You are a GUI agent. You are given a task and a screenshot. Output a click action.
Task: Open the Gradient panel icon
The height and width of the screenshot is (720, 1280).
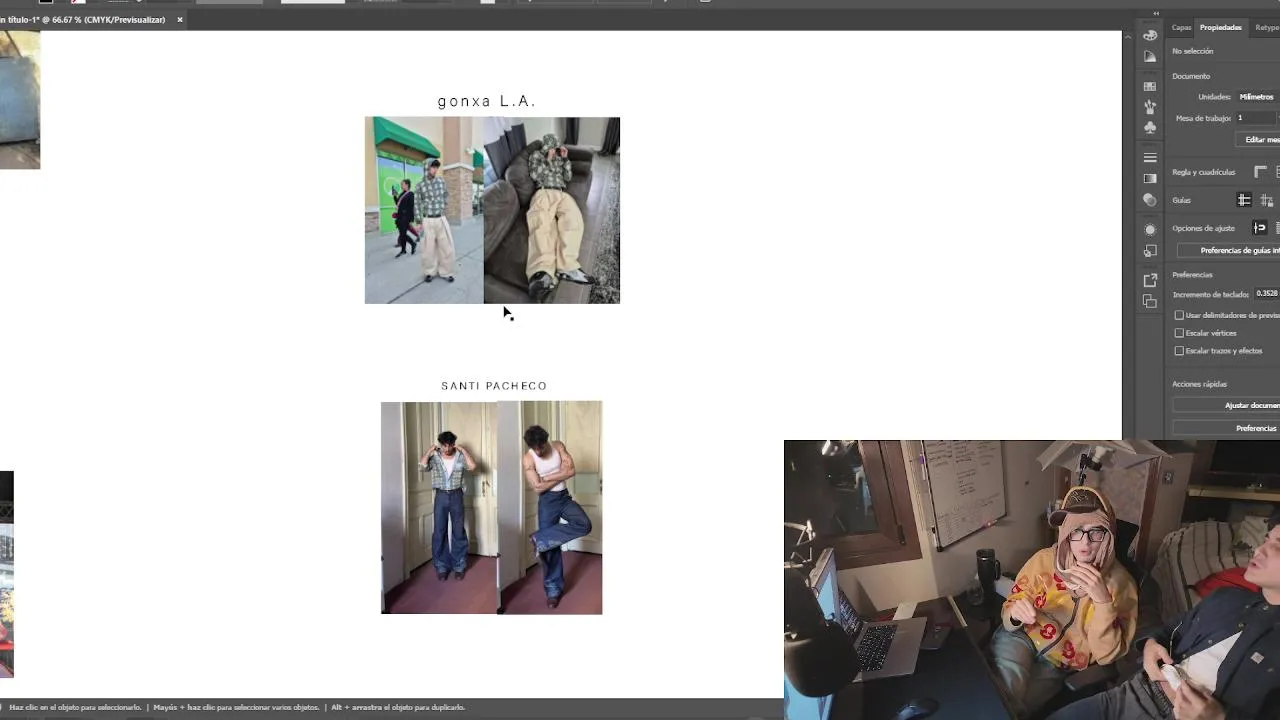pyautogui.click(x=1150, y=178)
